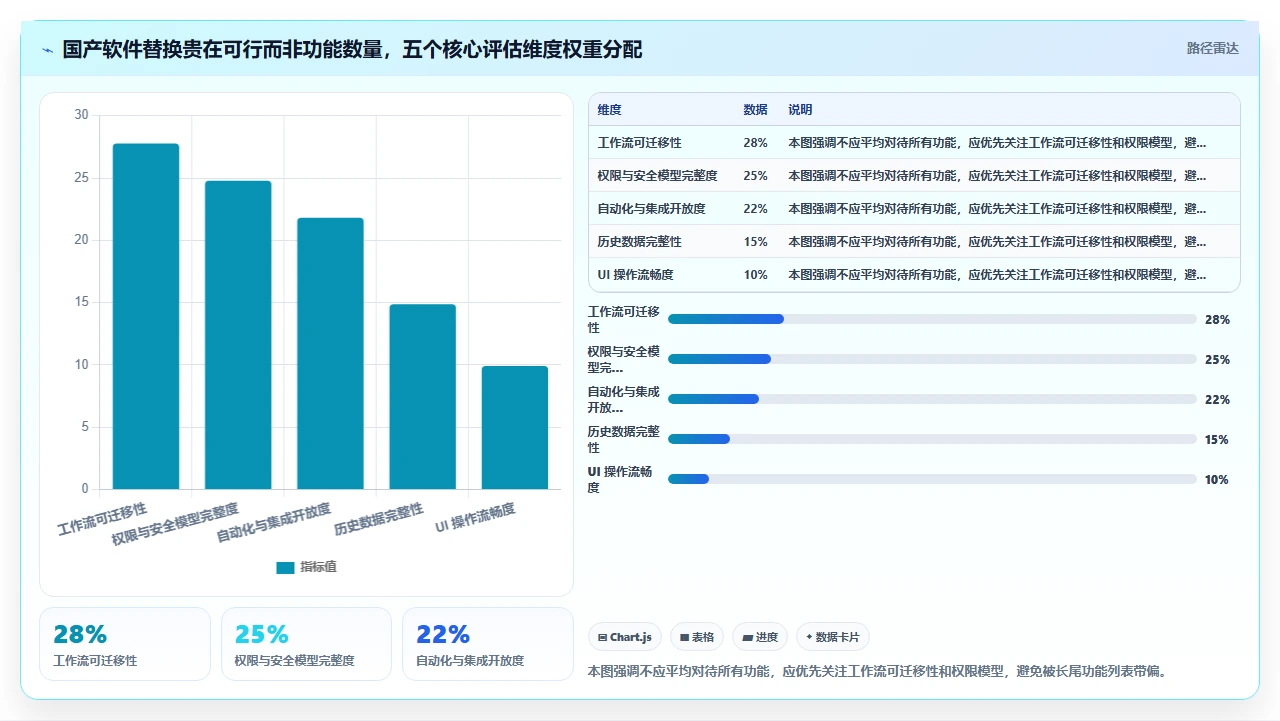Click the footer summary text below the chips
This screenshot has width=1280, height=721.
pos(877,671)
